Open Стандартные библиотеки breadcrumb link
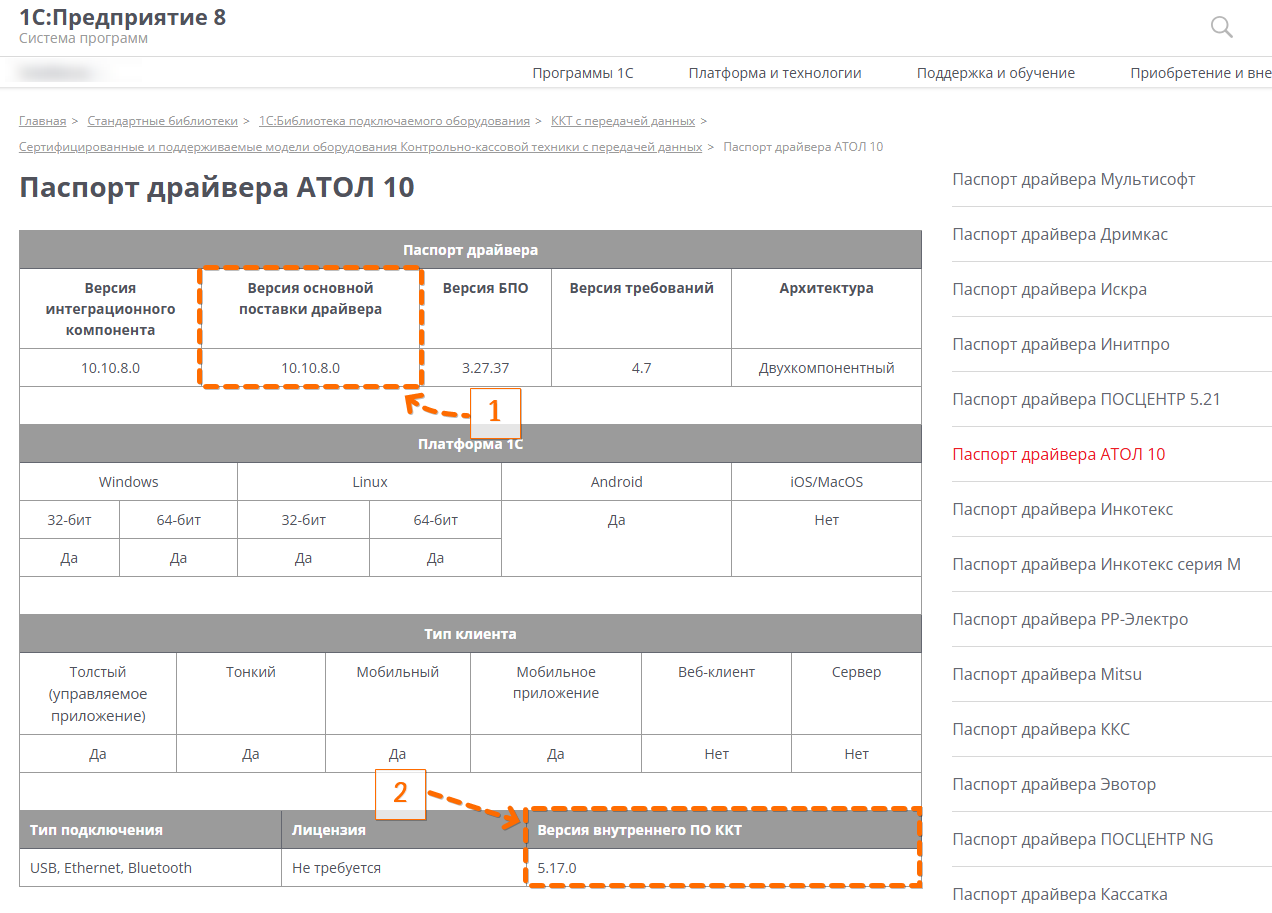The image size is (1272, 913). click(162, 121)
